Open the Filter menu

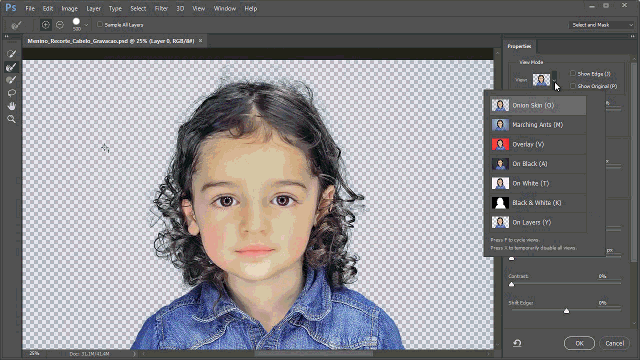point(161,8)
